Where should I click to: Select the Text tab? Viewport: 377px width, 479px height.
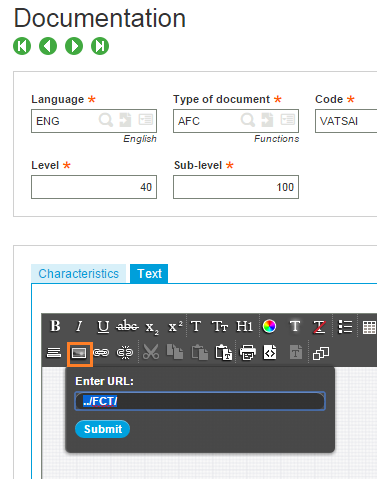pos(149,274)
